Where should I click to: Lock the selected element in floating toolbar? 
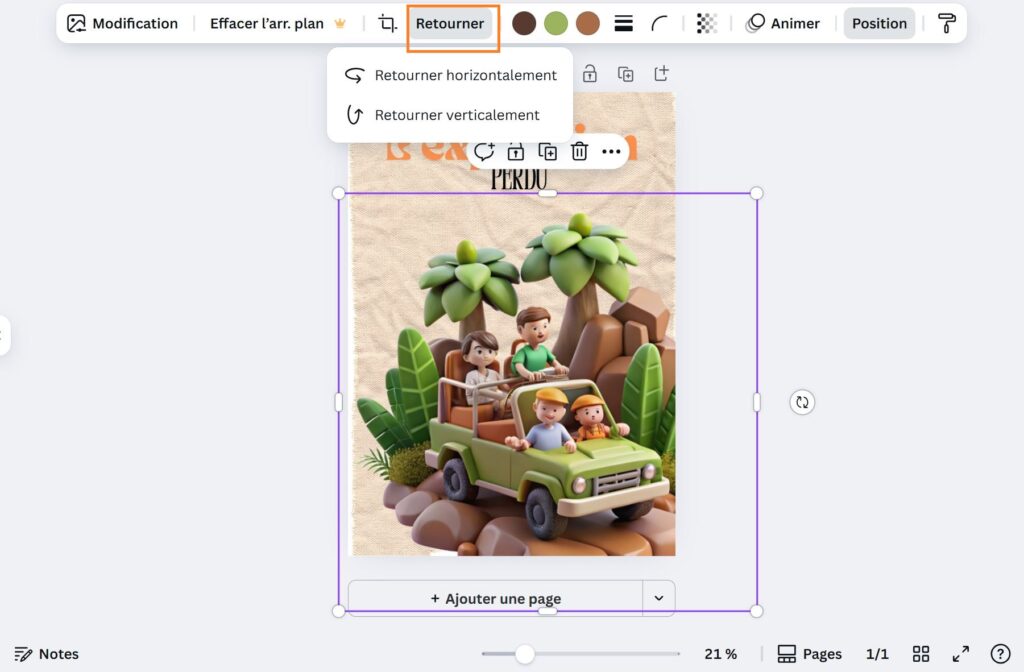tap(516, 152)
